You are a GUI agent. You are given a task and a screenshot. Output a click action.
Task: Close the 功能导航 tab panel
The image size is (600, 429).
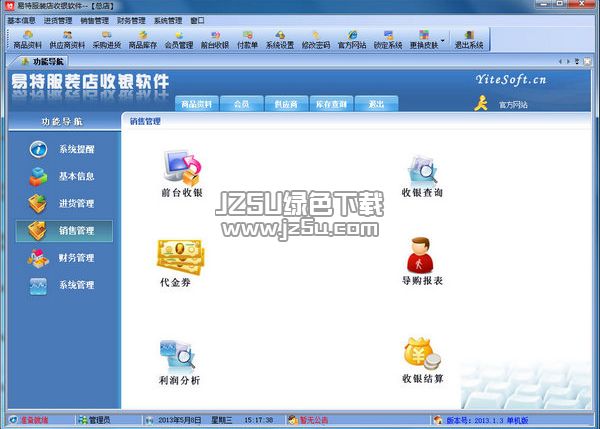(x=588, y=61)
